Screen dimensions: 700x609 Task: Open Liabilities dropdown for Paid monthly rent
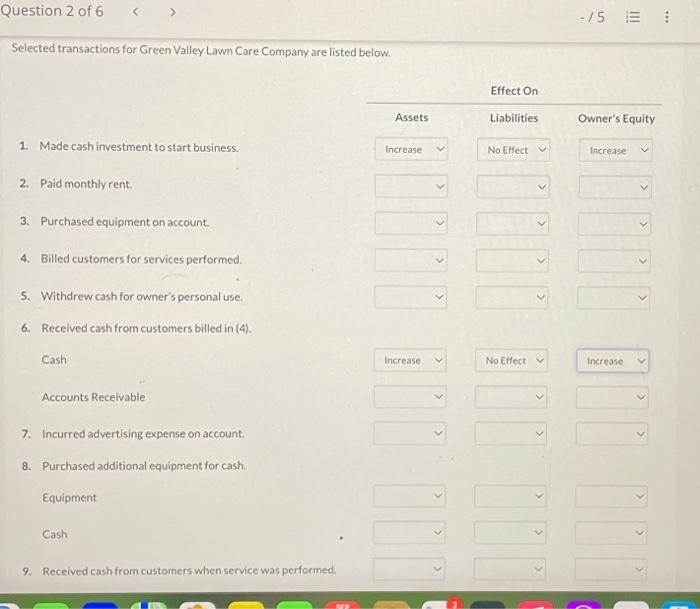(512, 187)
